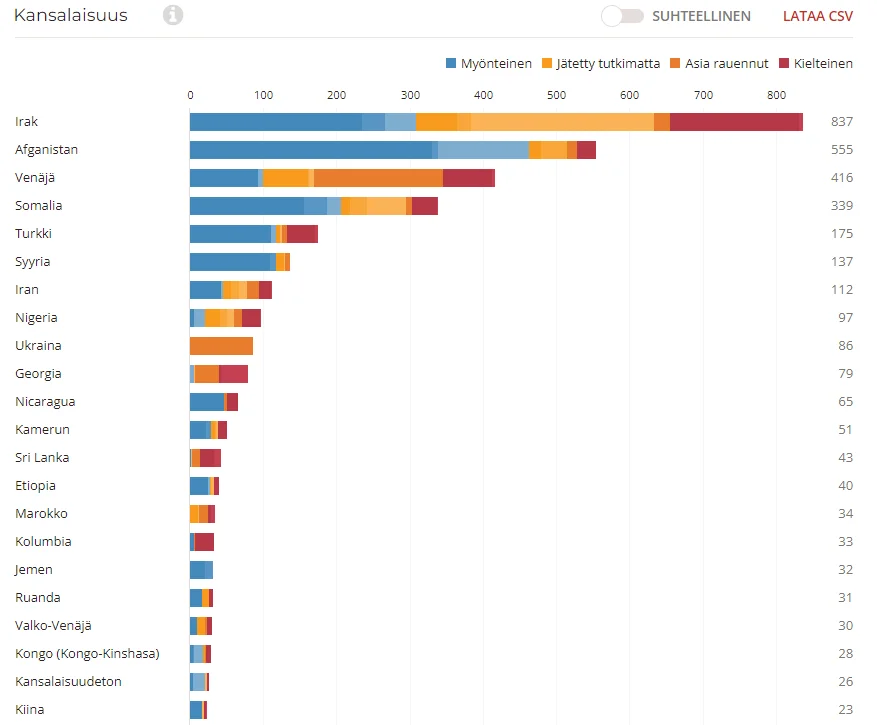Click the red segment of Georgia bar
Screen dimensions: 877x725
point(233,374)
